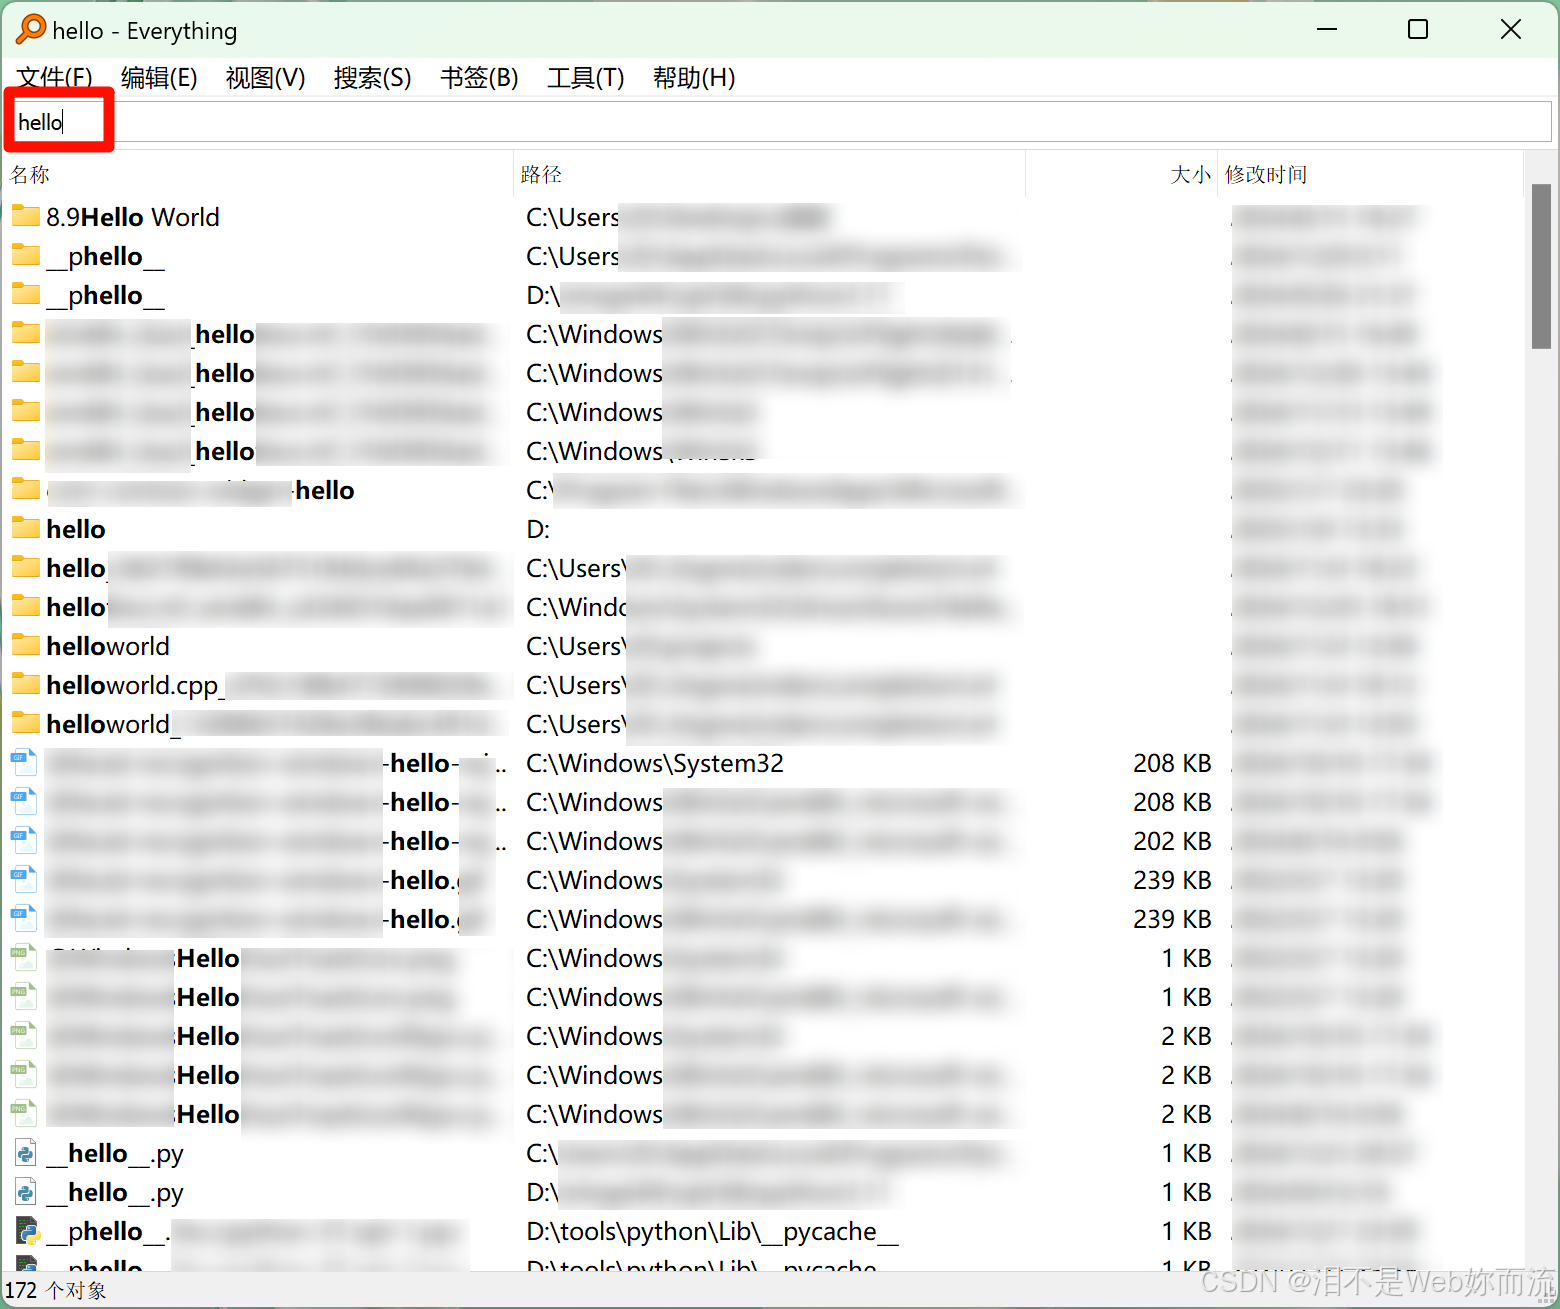The width and height of the screenshot is (1560, 1309).
Task: Select the 8.9Hello World folder name
Action: [x=133, y=217]
